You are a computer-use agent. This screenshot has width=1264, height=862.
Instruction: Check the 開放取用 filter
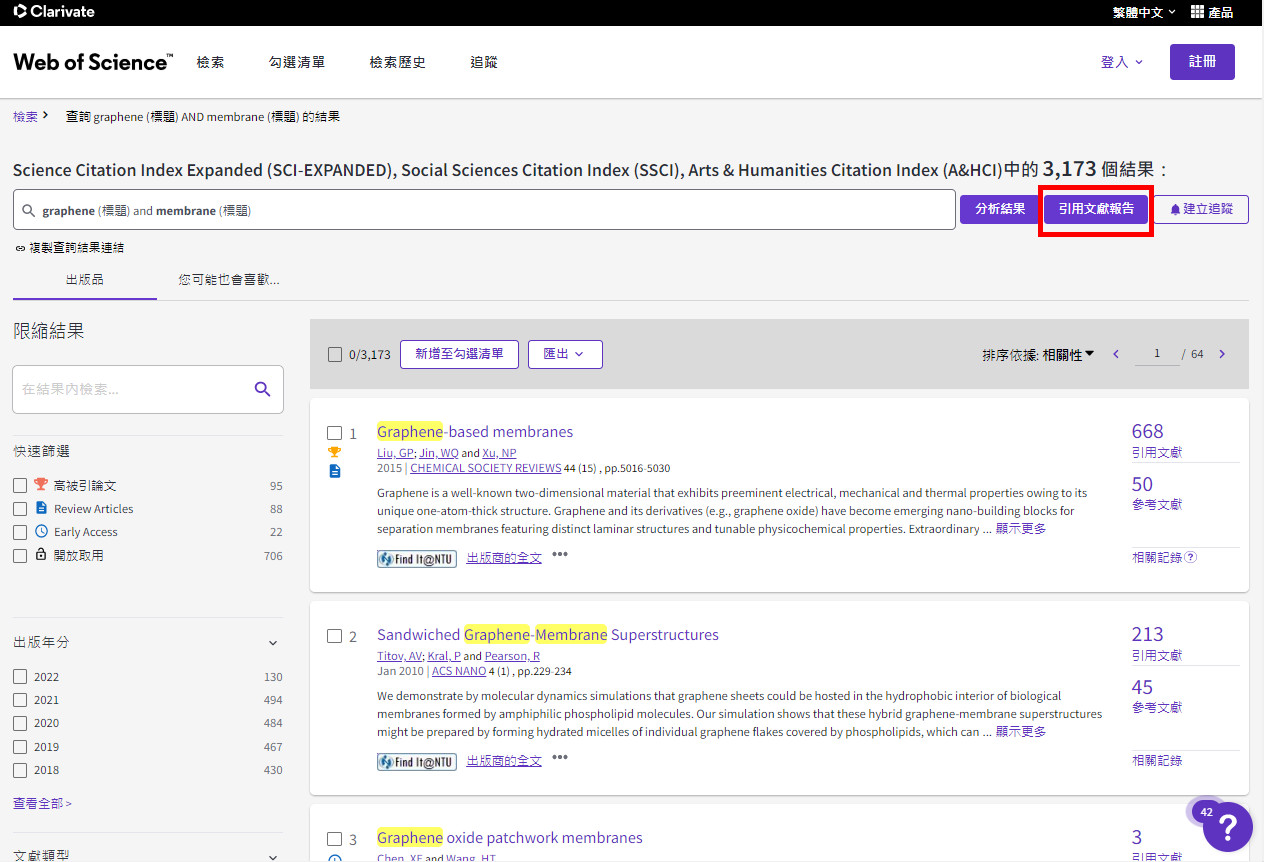point(20,556)
